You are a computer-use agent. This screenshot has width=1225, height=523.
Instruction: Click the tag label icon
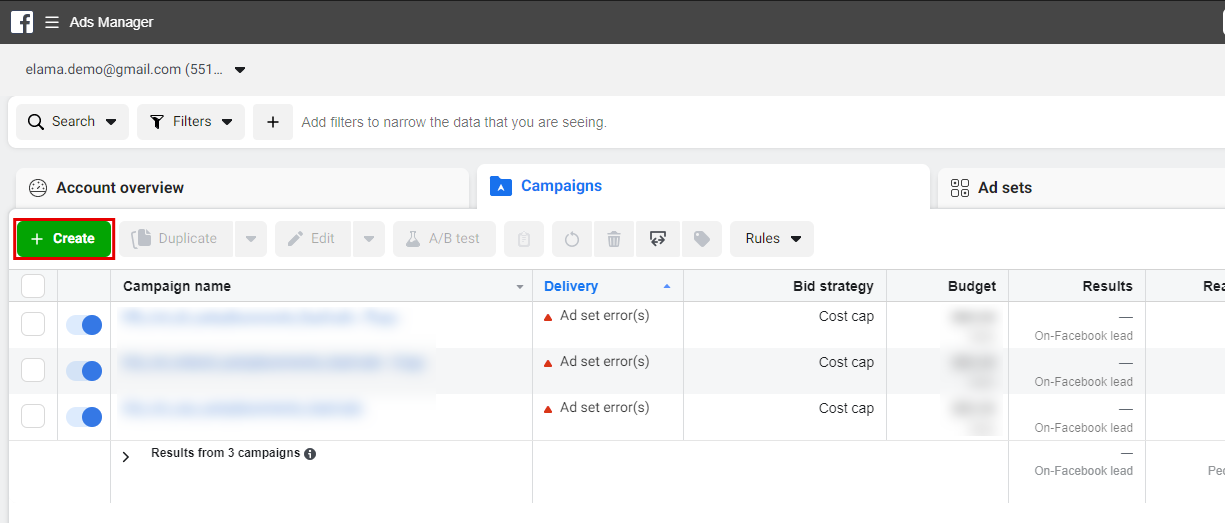(x=702, y=239)
